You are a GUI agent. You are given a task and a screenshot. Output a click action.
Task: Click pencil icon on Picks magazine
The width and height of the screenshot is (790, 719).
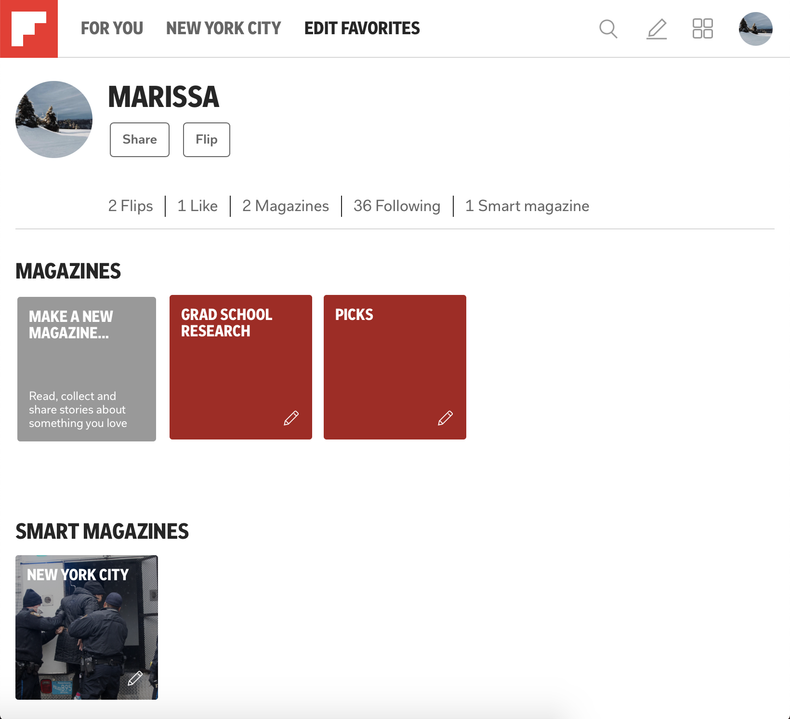(445, 418)
